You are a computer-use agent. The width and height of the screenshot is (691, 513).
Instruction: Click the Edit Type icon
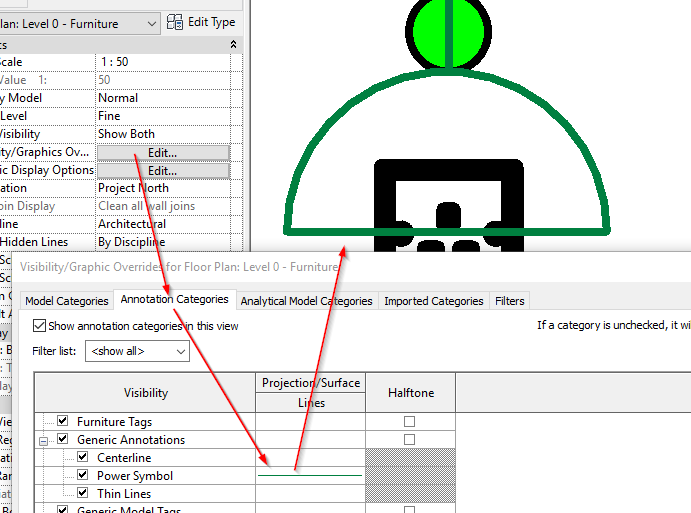coord(175,22)
